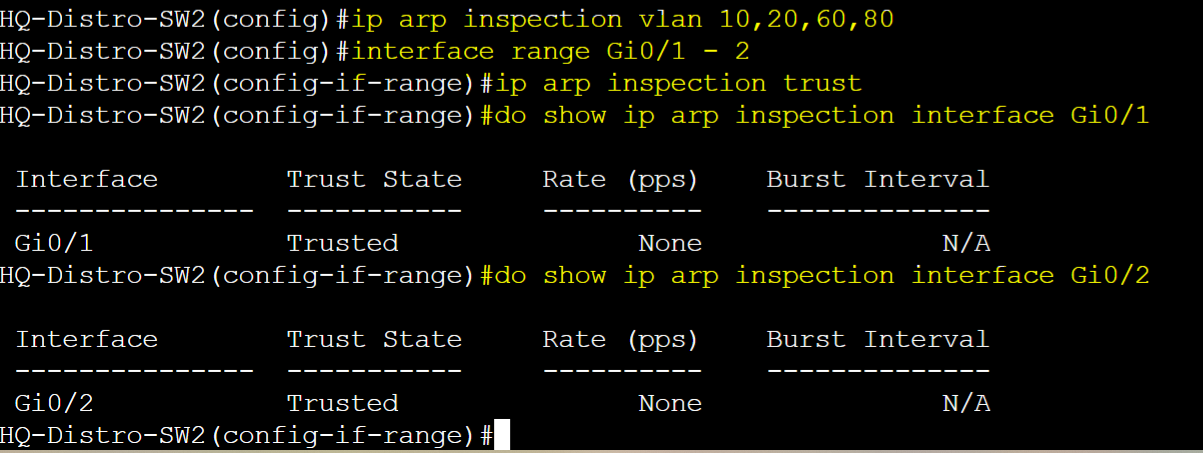This screenshot has height=453, width=1203.
Task: Click the first 'Rate (pps)' column header
Action: point(621,179)
